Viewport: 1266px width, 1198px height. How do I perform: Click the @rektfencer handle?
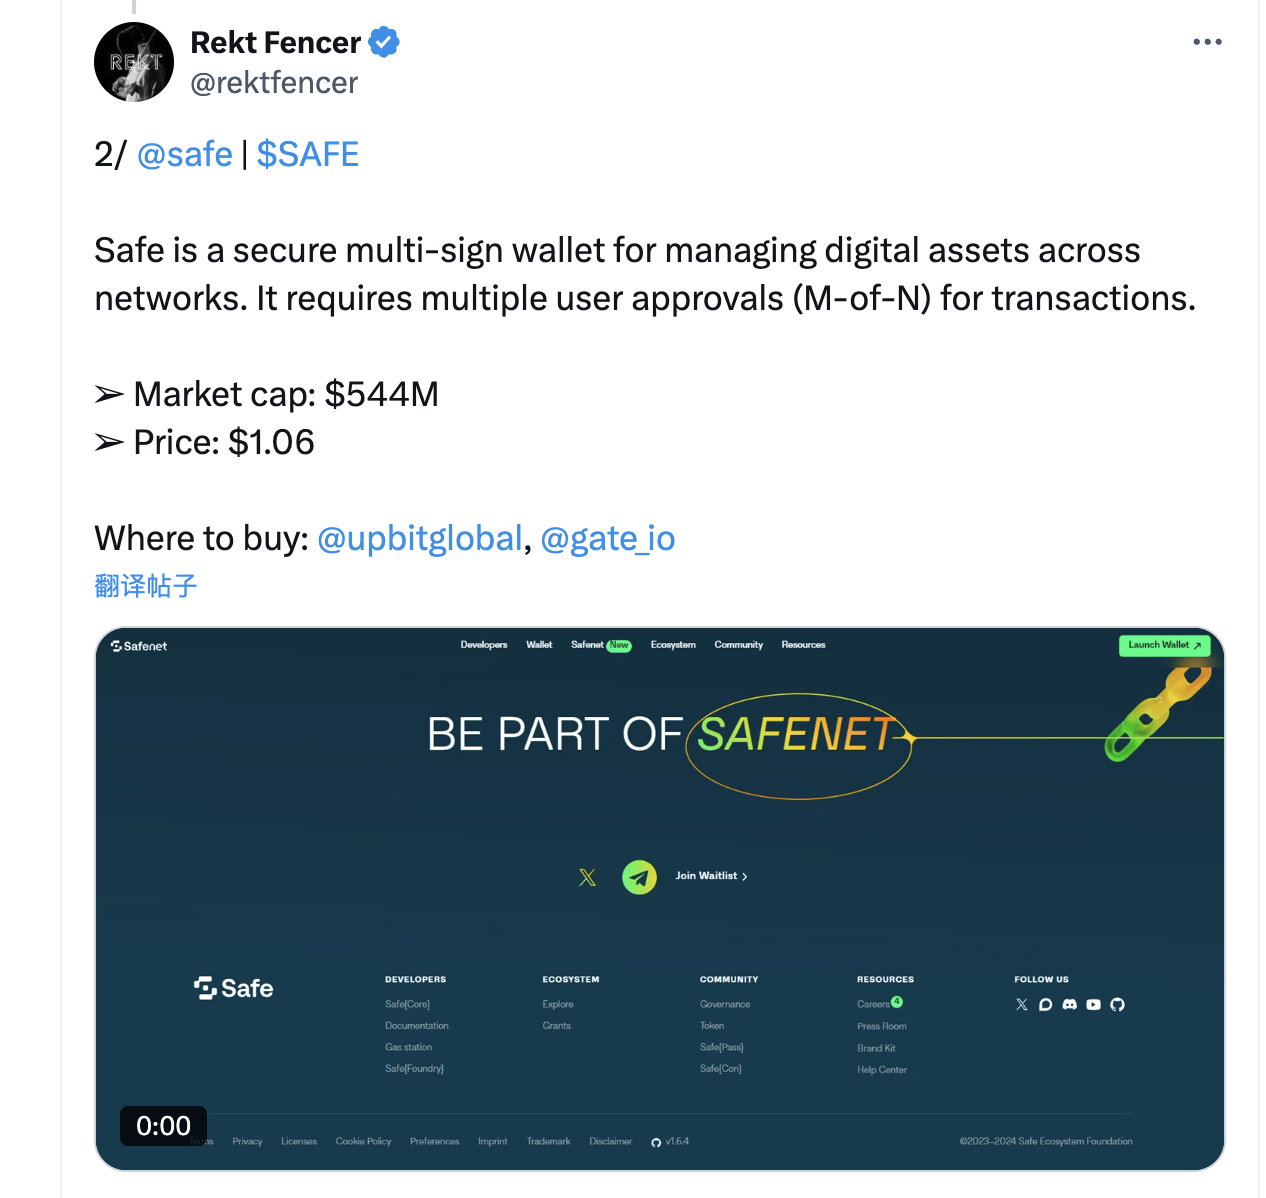click(x=274, y=83)
